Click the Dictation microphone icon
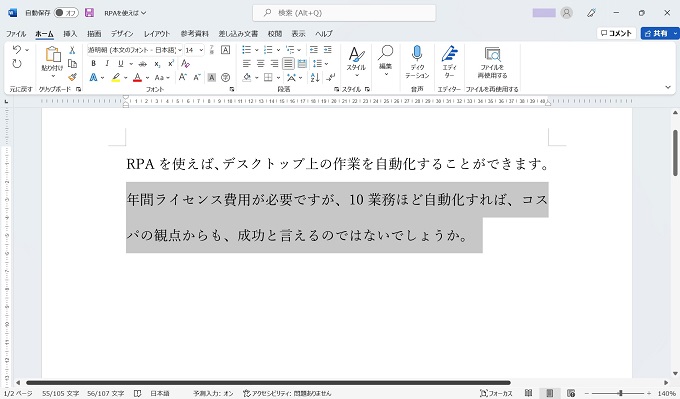This screenshot has height=399, width=680. pyautogui.click(x=417, y=53)
